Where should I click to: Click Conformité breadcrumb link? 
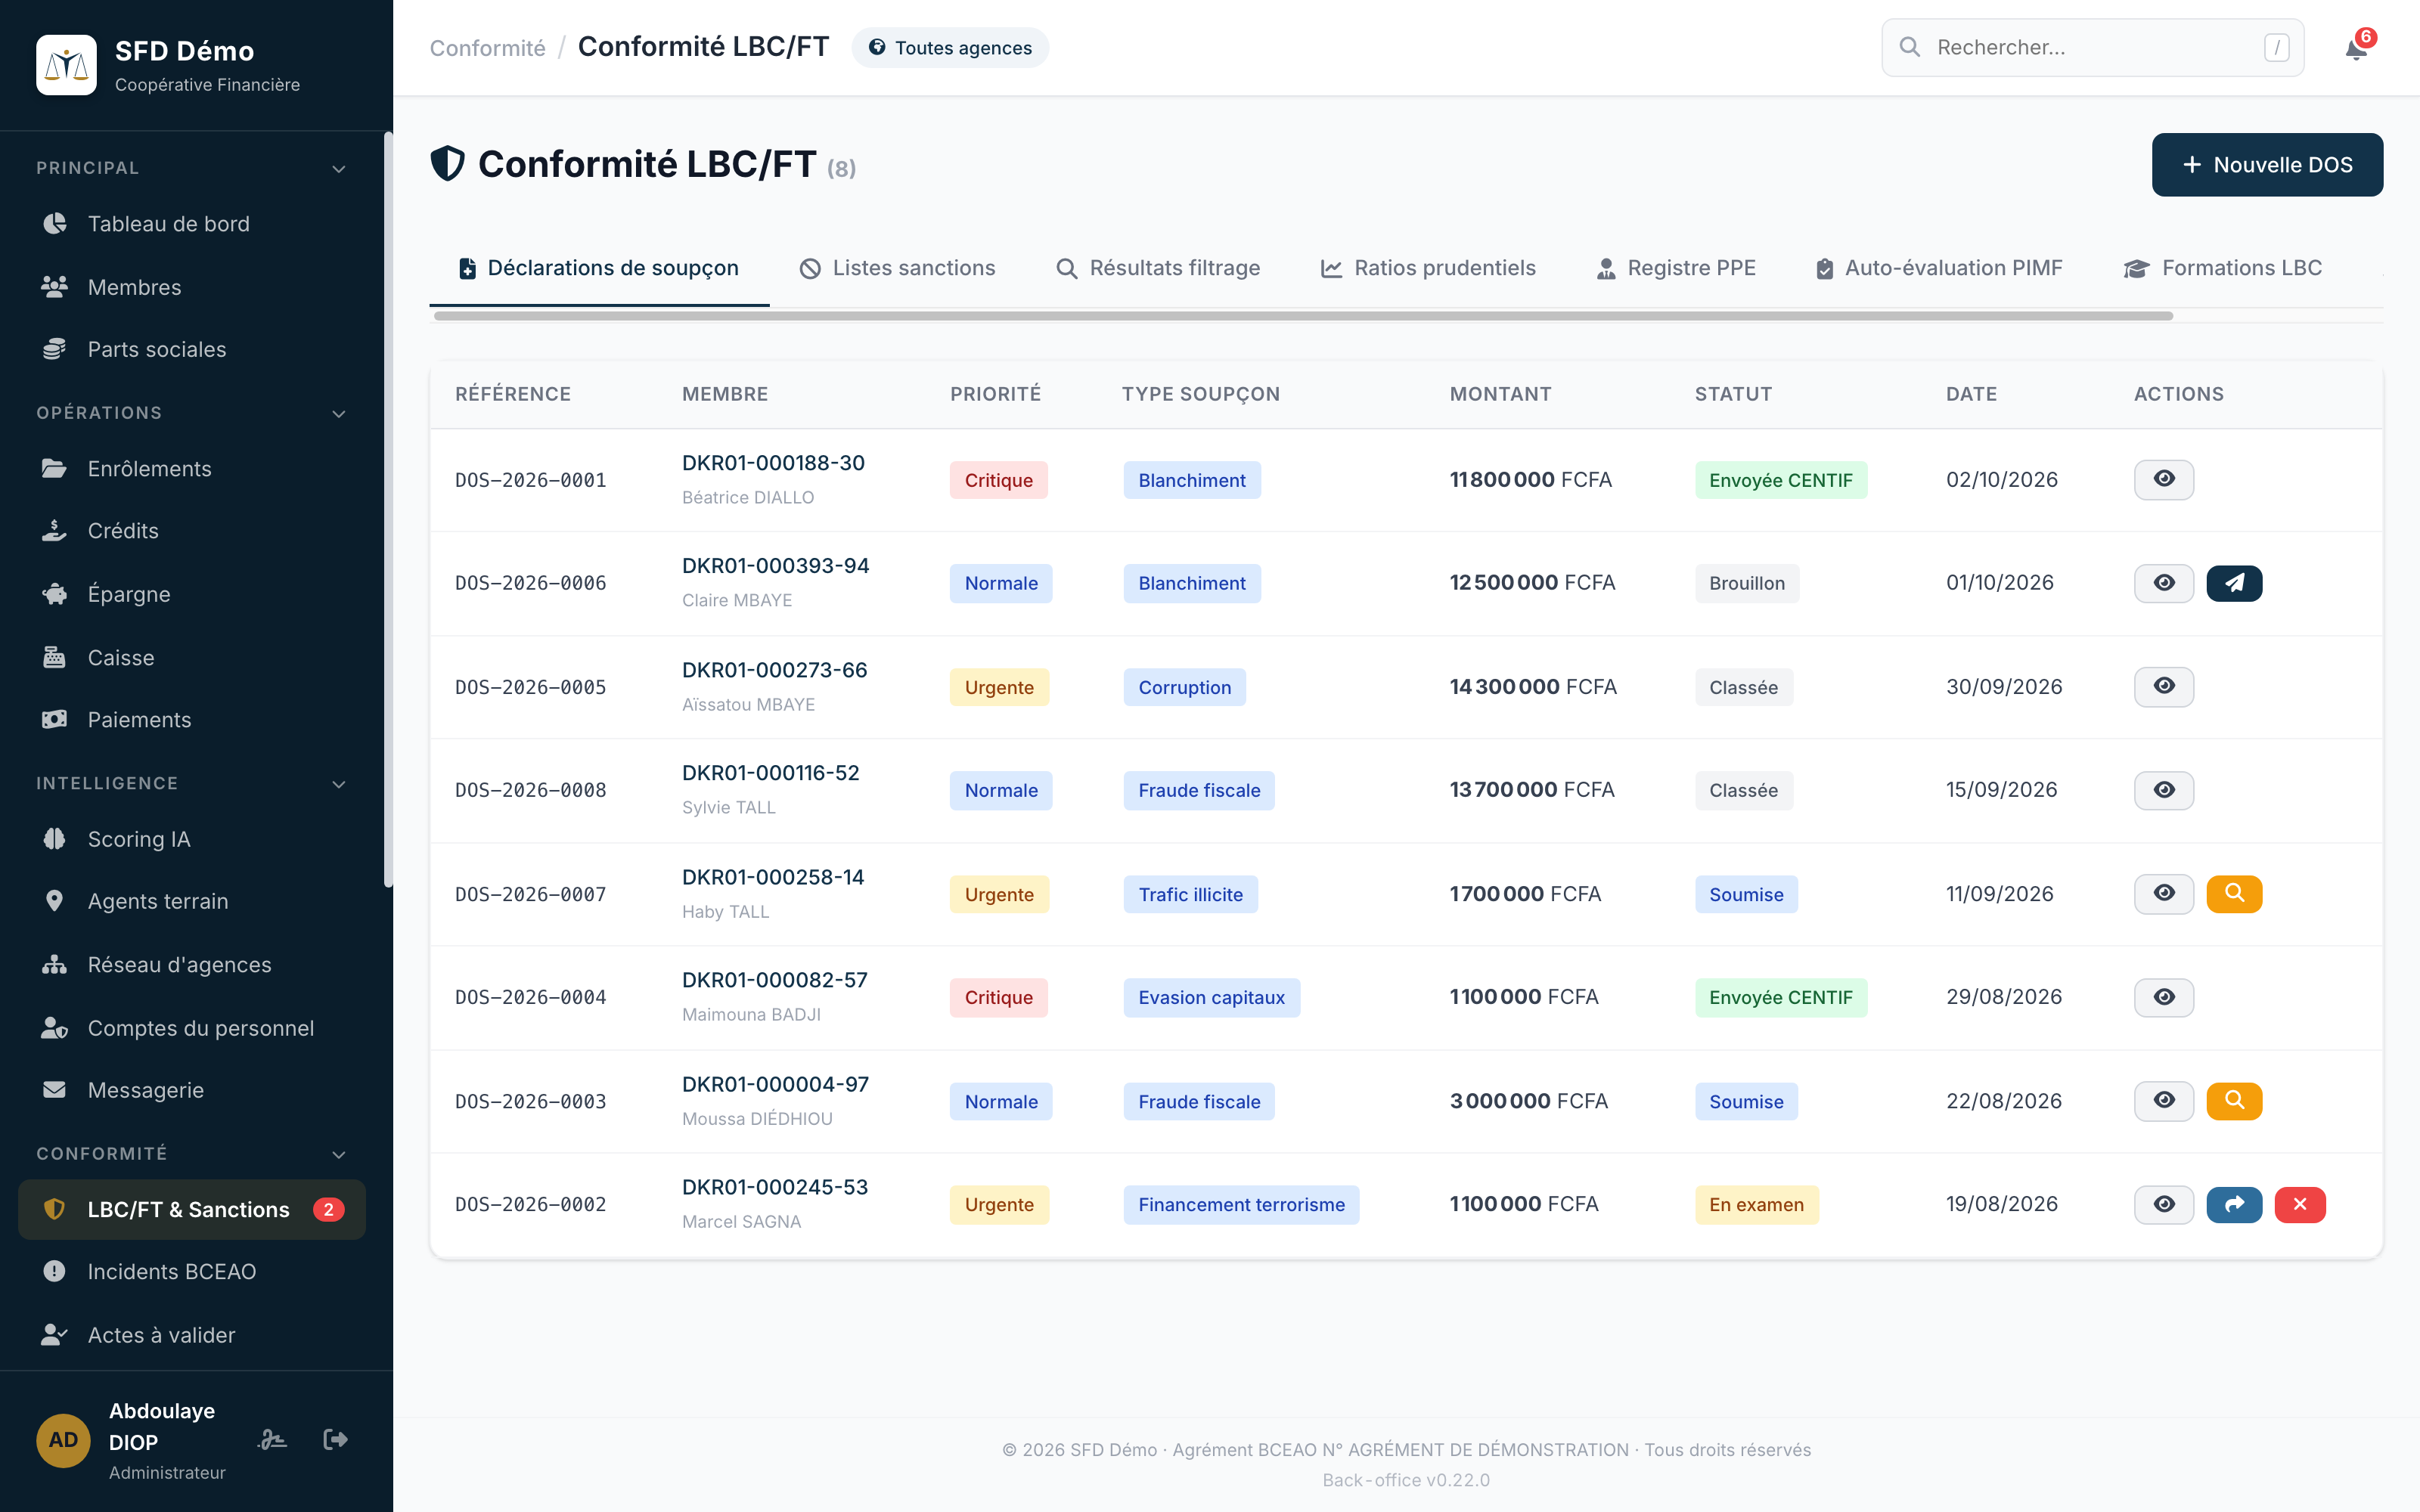pos(487,48)
